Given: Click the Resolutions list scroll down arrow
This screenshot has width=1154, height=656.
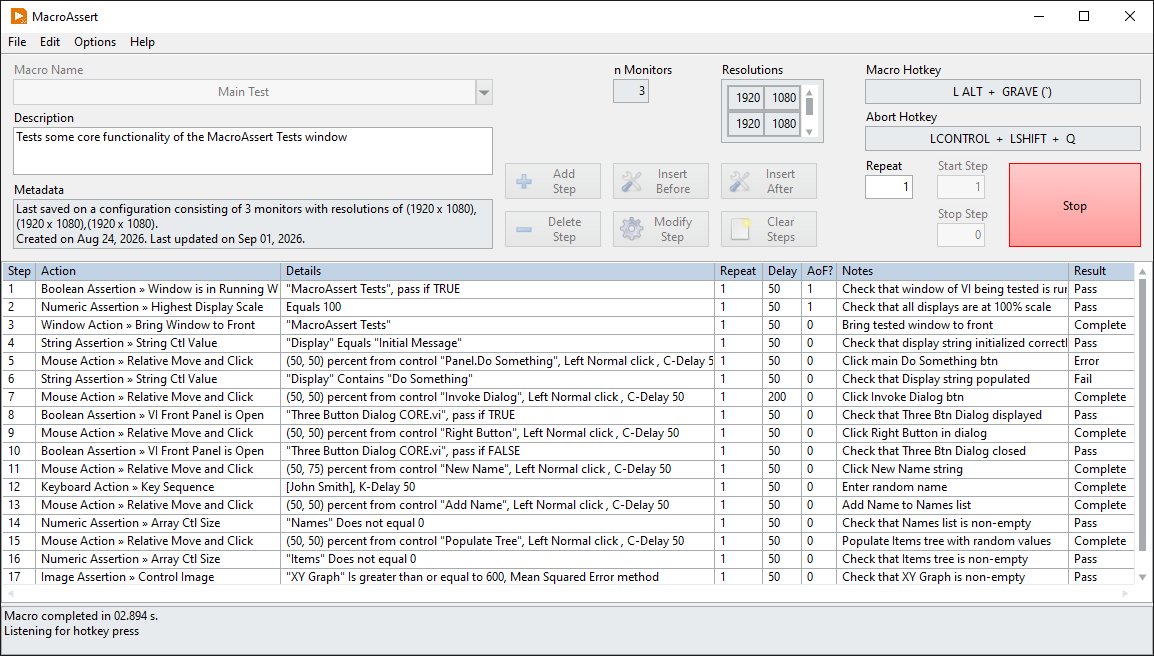Looking at the screenshot, I should [x=809, y=133].
